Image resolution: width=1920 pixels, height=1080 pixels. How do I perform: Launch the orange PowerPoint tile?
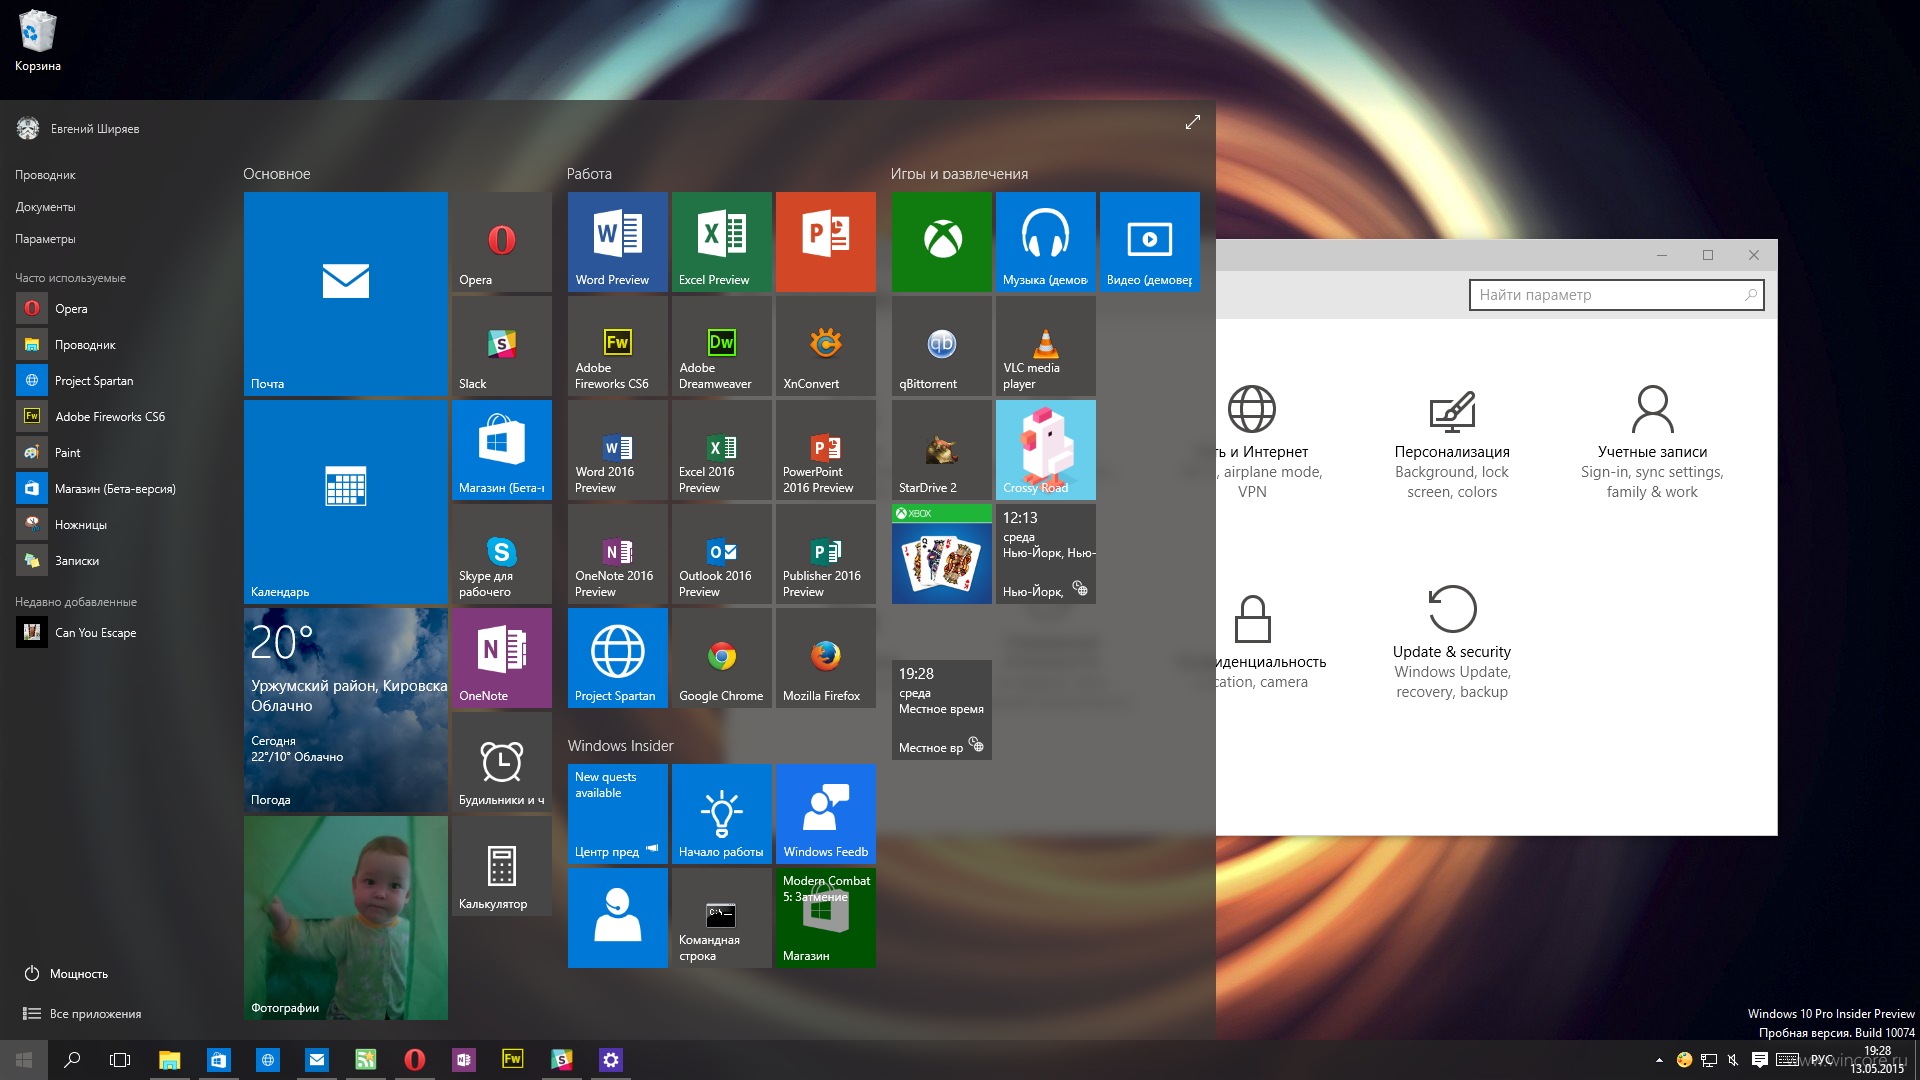point(825,242)
